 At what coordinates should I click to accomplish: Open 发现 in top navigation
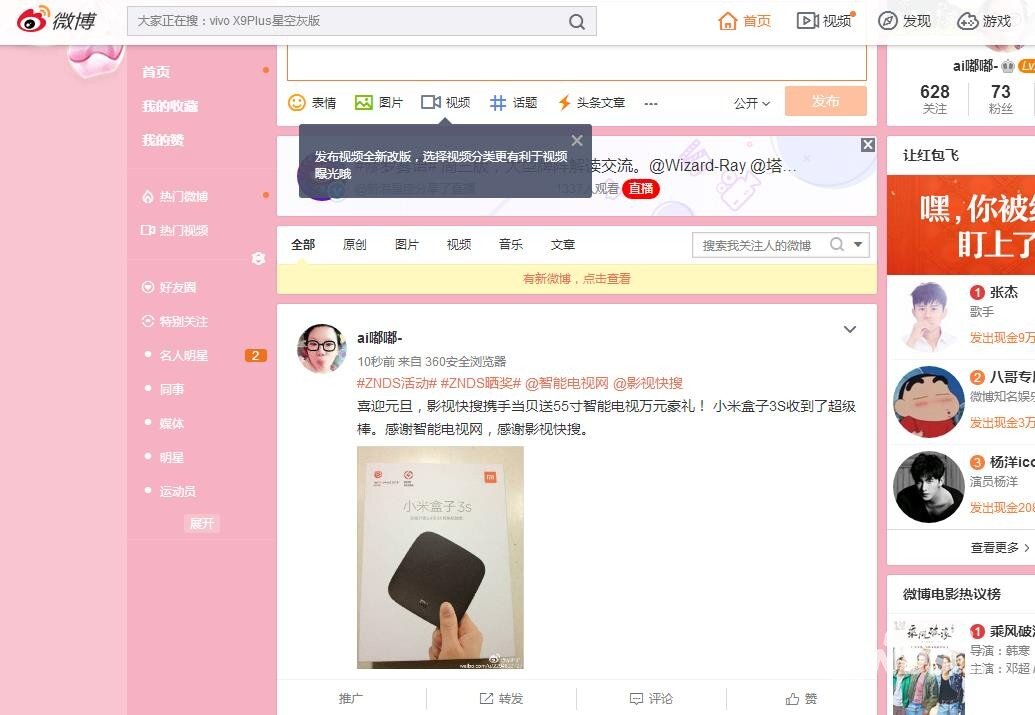click(x=904, y=21)
